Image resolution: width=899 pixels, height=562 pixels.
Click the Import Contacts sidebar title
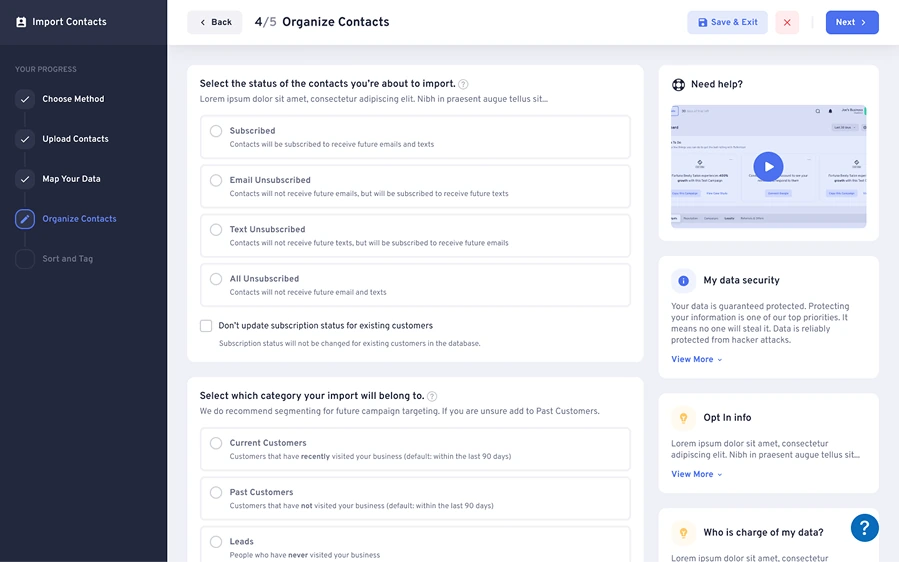pos(69,22)
